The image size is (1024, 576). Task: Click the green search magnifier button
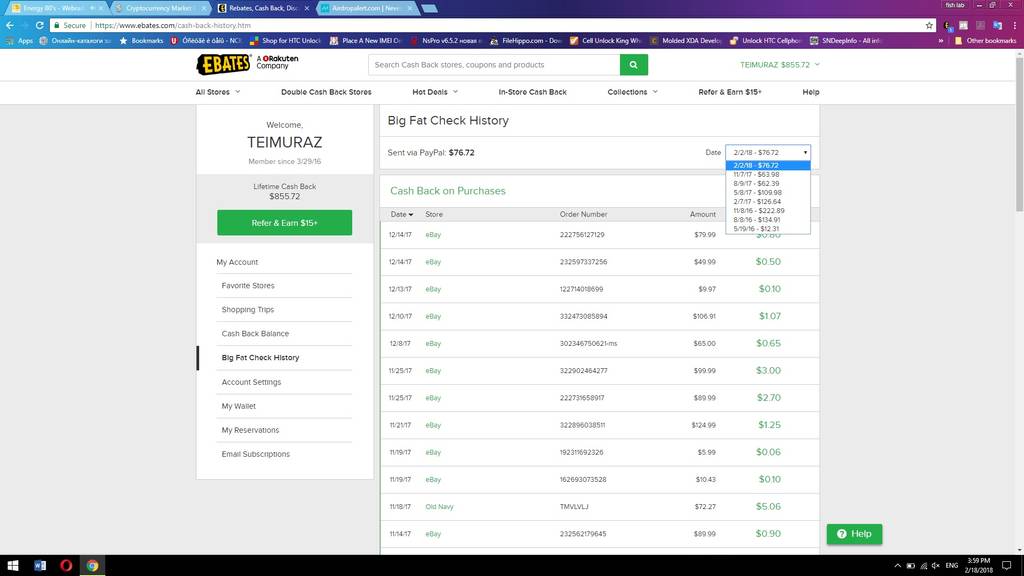[633, 65]
